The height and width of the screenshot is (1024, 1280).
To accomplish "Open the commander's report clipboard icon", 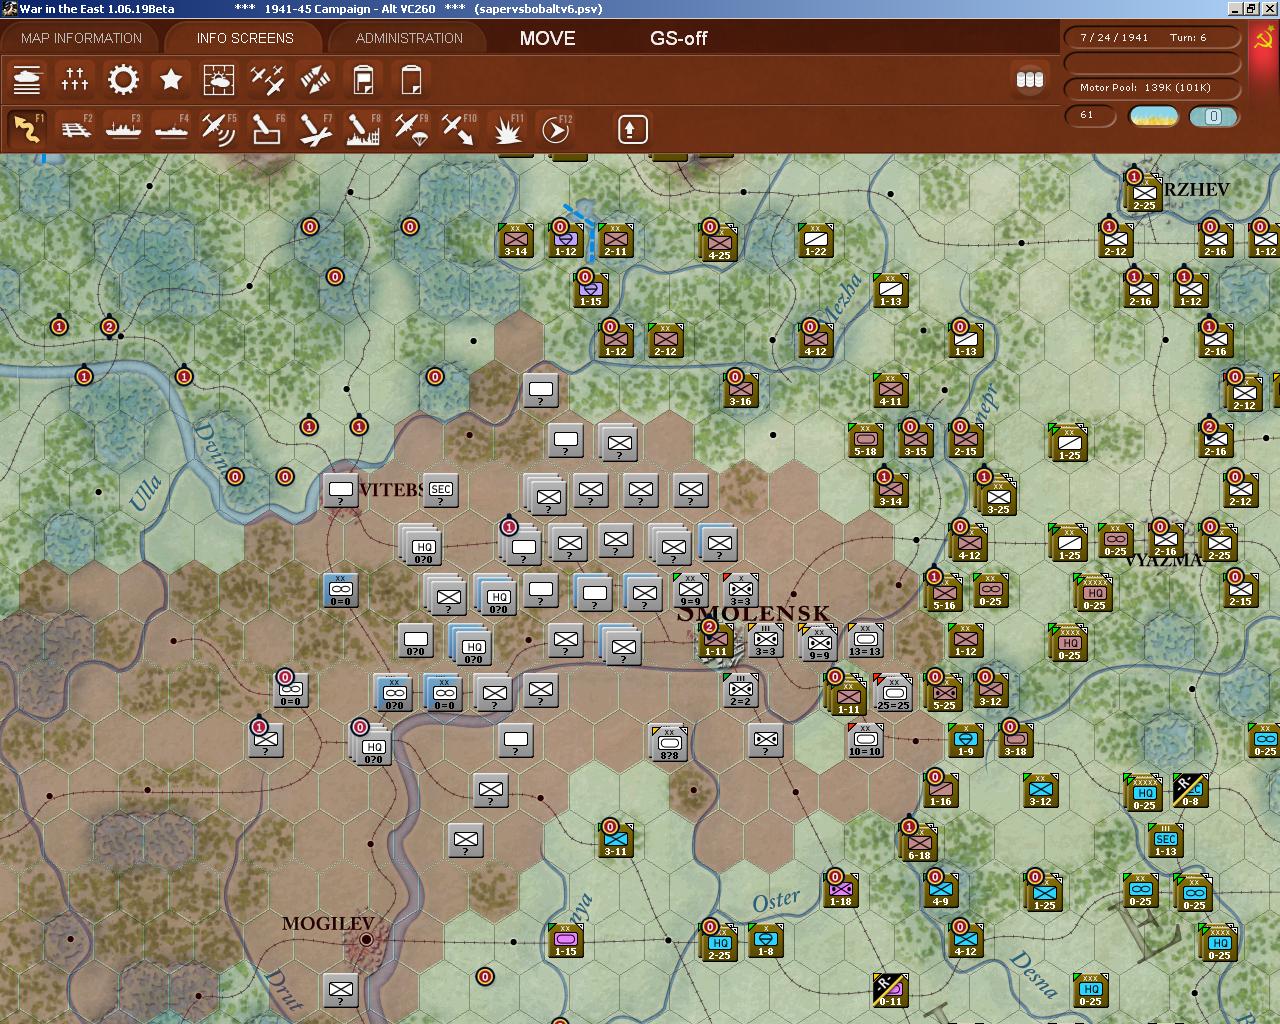I will pos(363,79).
